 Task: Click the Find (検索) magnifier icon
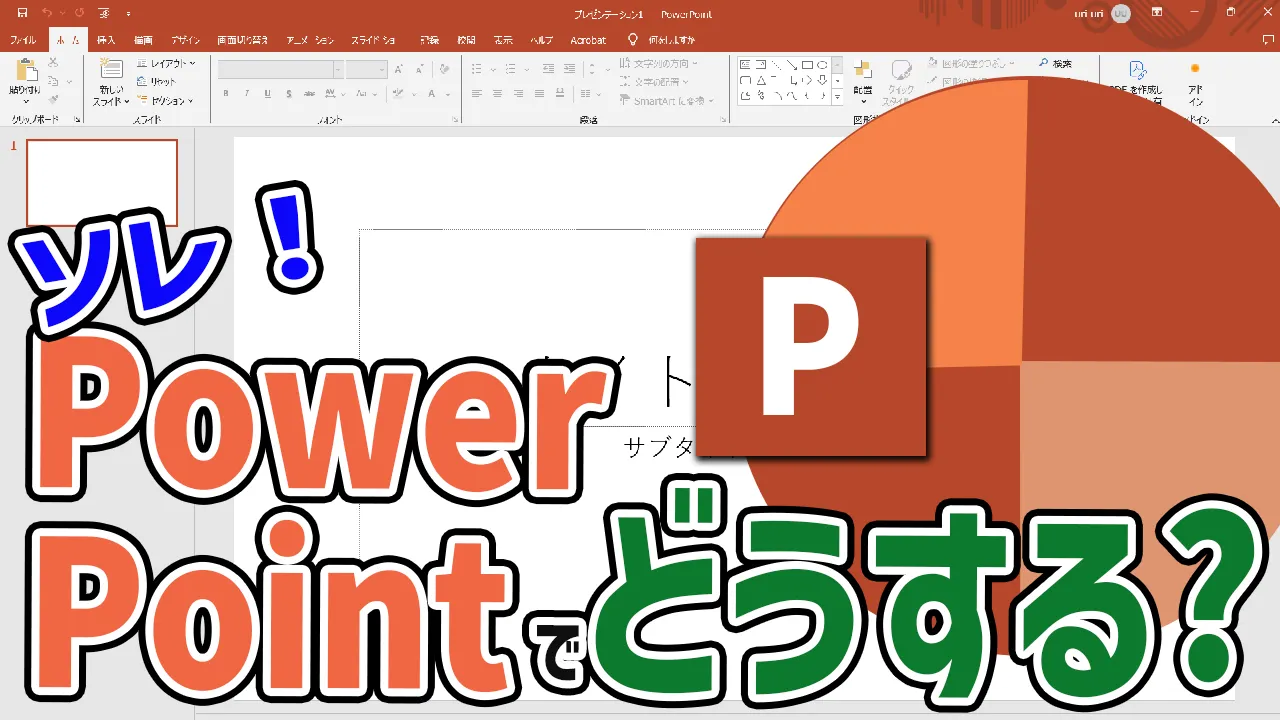(1044, 64)
